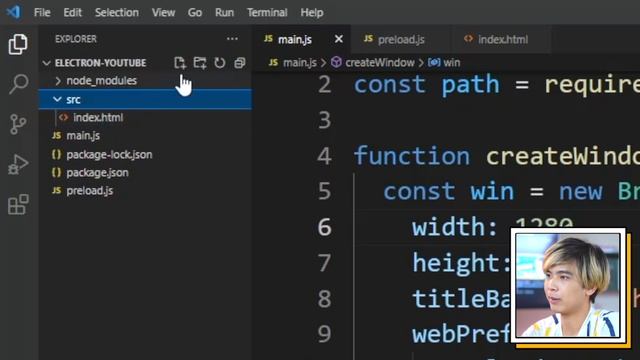Open the Selection menu
640x360 pixels.
click(117, 13)
